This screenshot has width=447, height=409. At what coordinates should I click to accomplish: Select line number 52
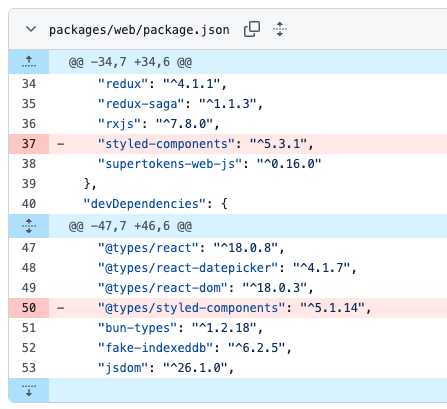pyautogui.click(x=29, y=348)
